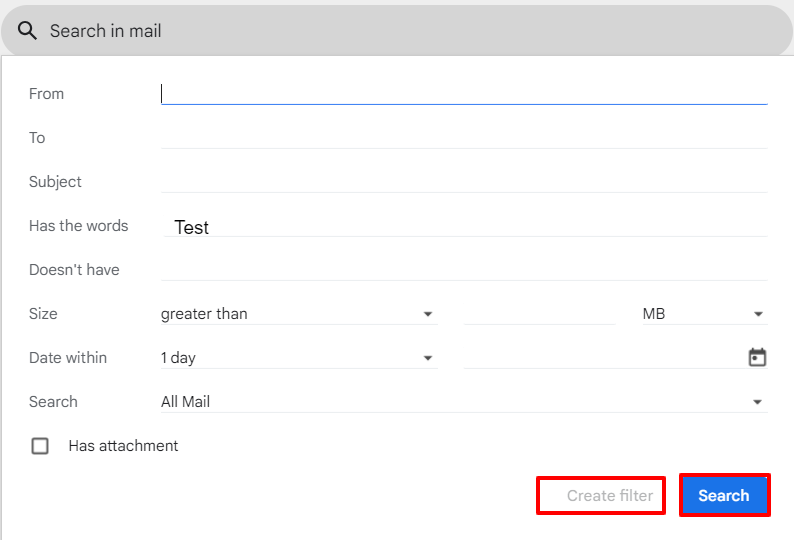794x540 pixels.
Task: Open the date picker calendar icon
Action: 757,358
